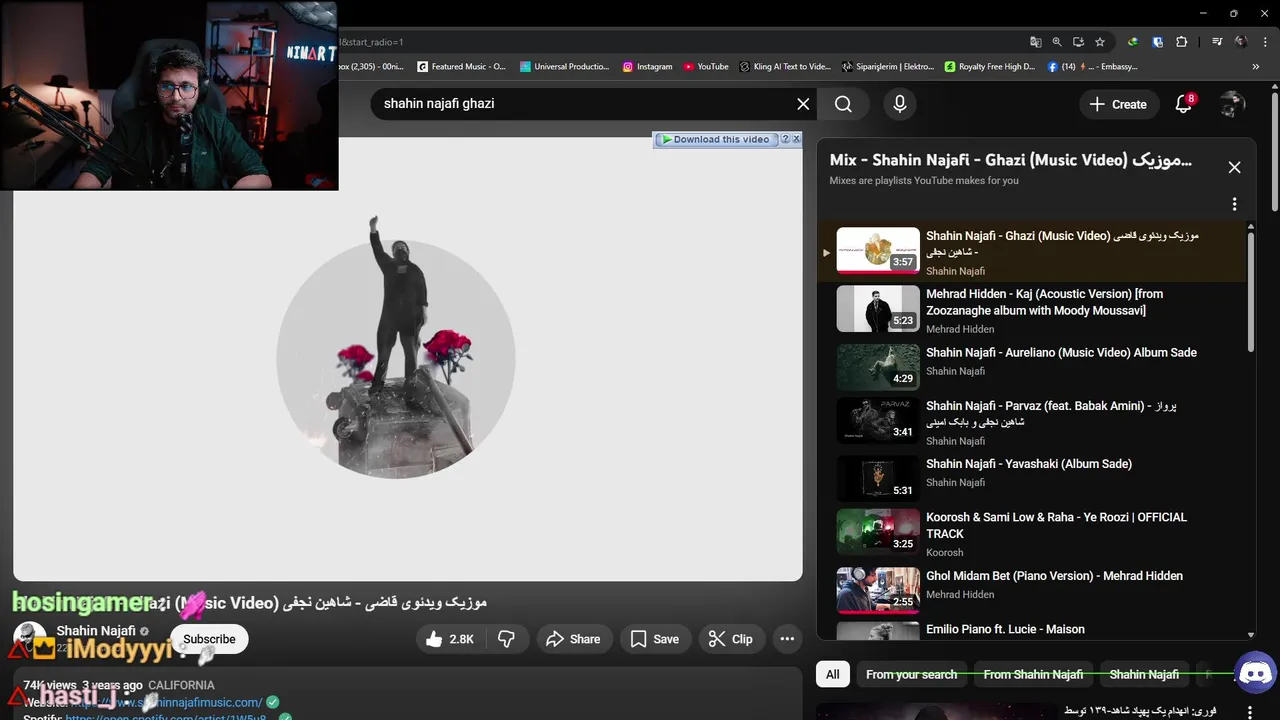Click the video player area
Image resolution: width=1280 pixels, height=720 pixels.
tap(408, 360)
